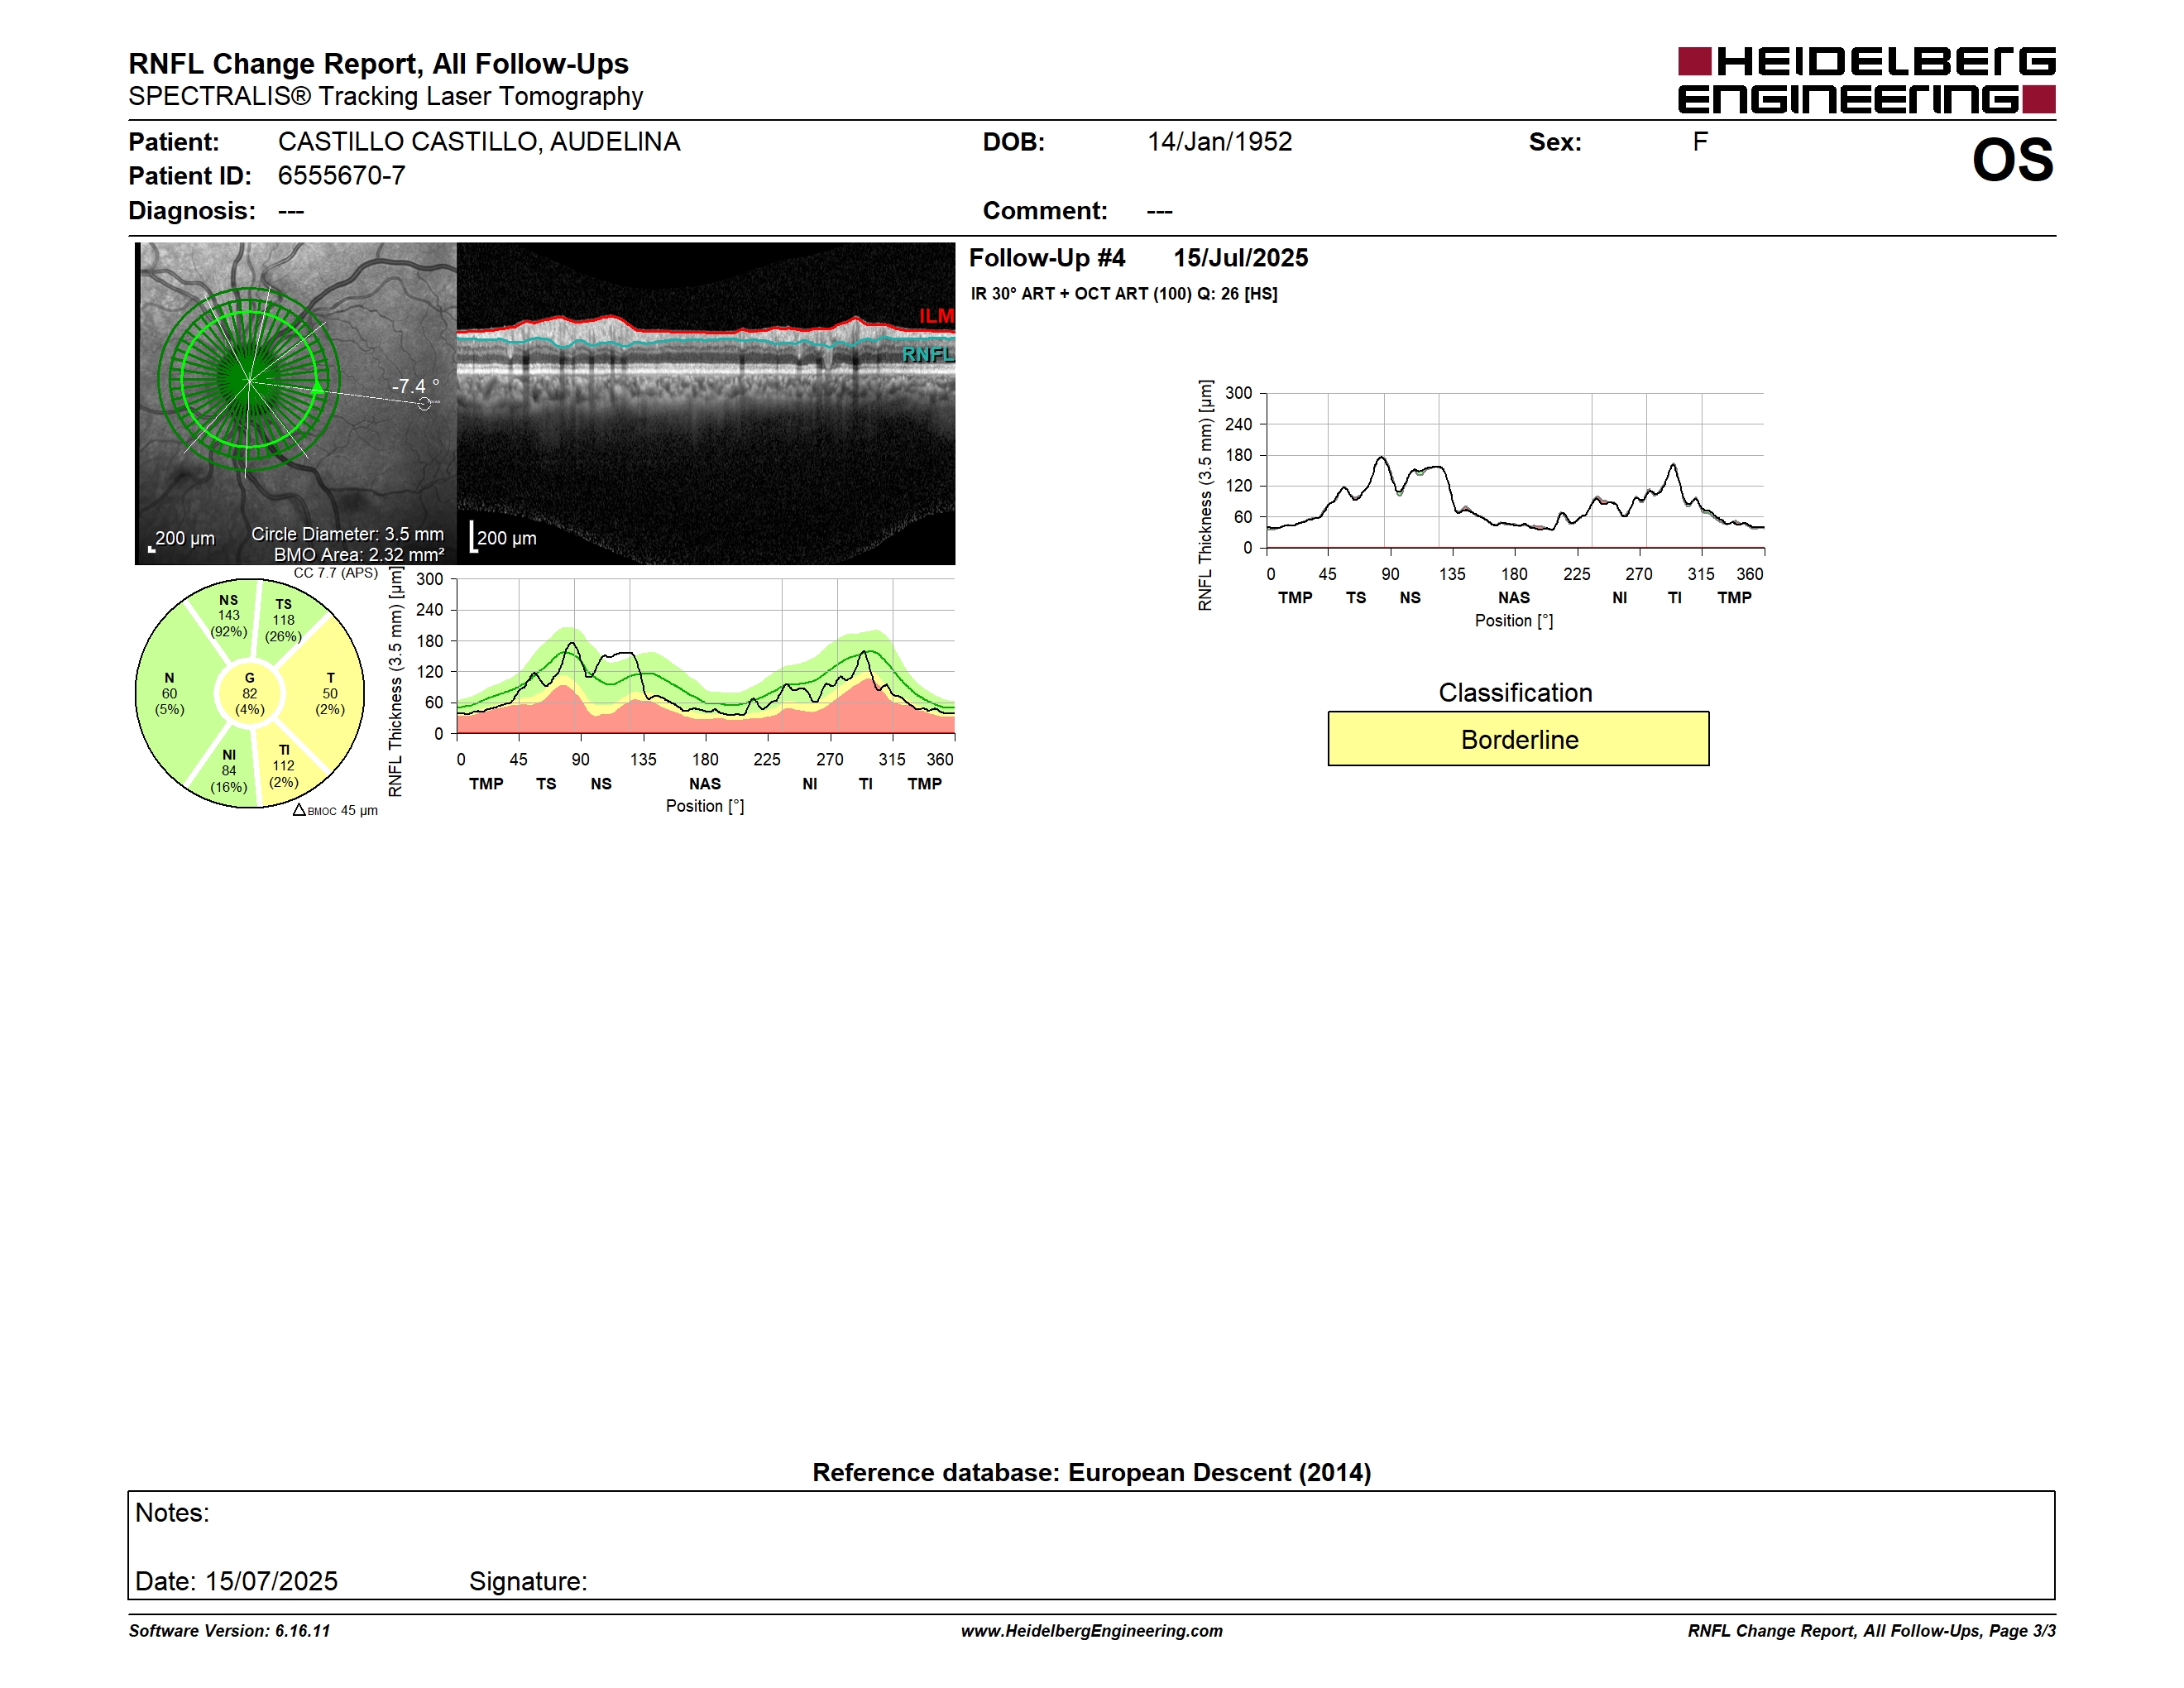Image resolution: width=2184 pixels, height=1688 pixels.
Task: Click the TS sector value 118
Action: point(284,620)
